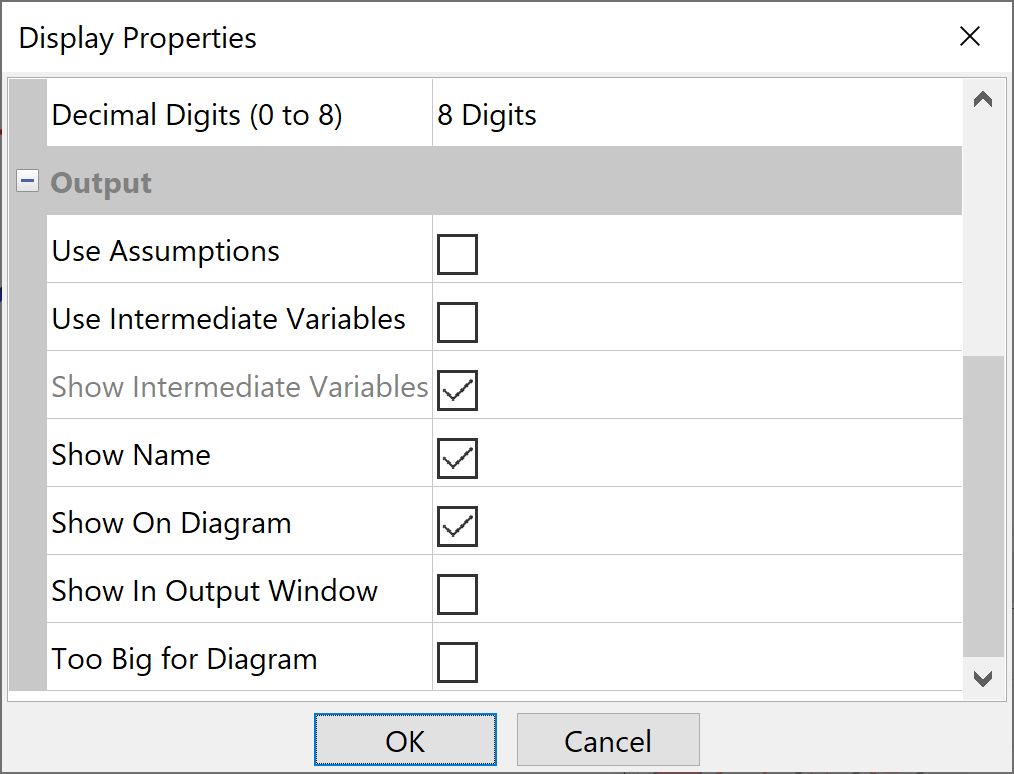1014x774 pixels.
Task: Click the Show In Output Window label
Action: pyautogui.click(x=214, y=591)
